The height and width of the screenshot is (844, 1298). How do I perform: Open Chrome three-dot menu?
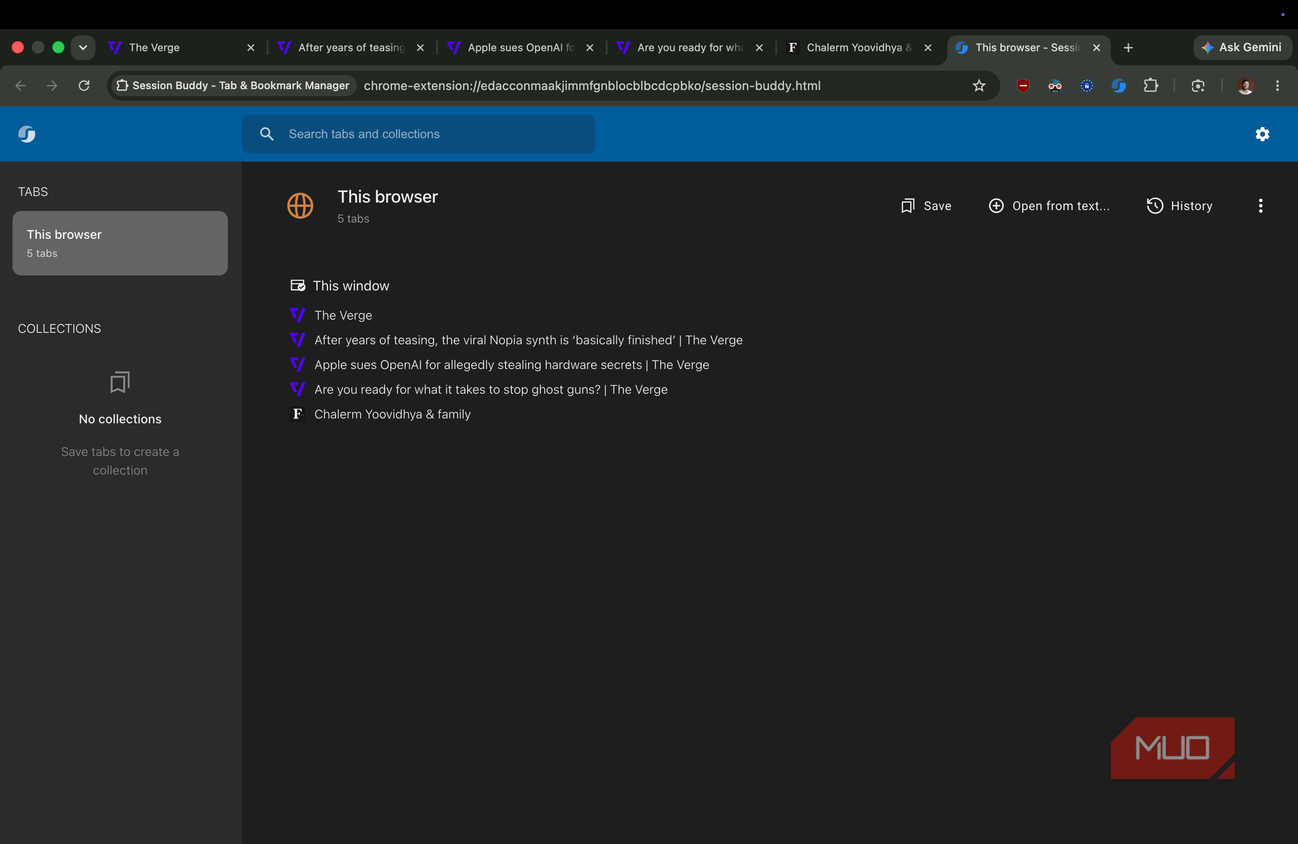pos(1277,86)
